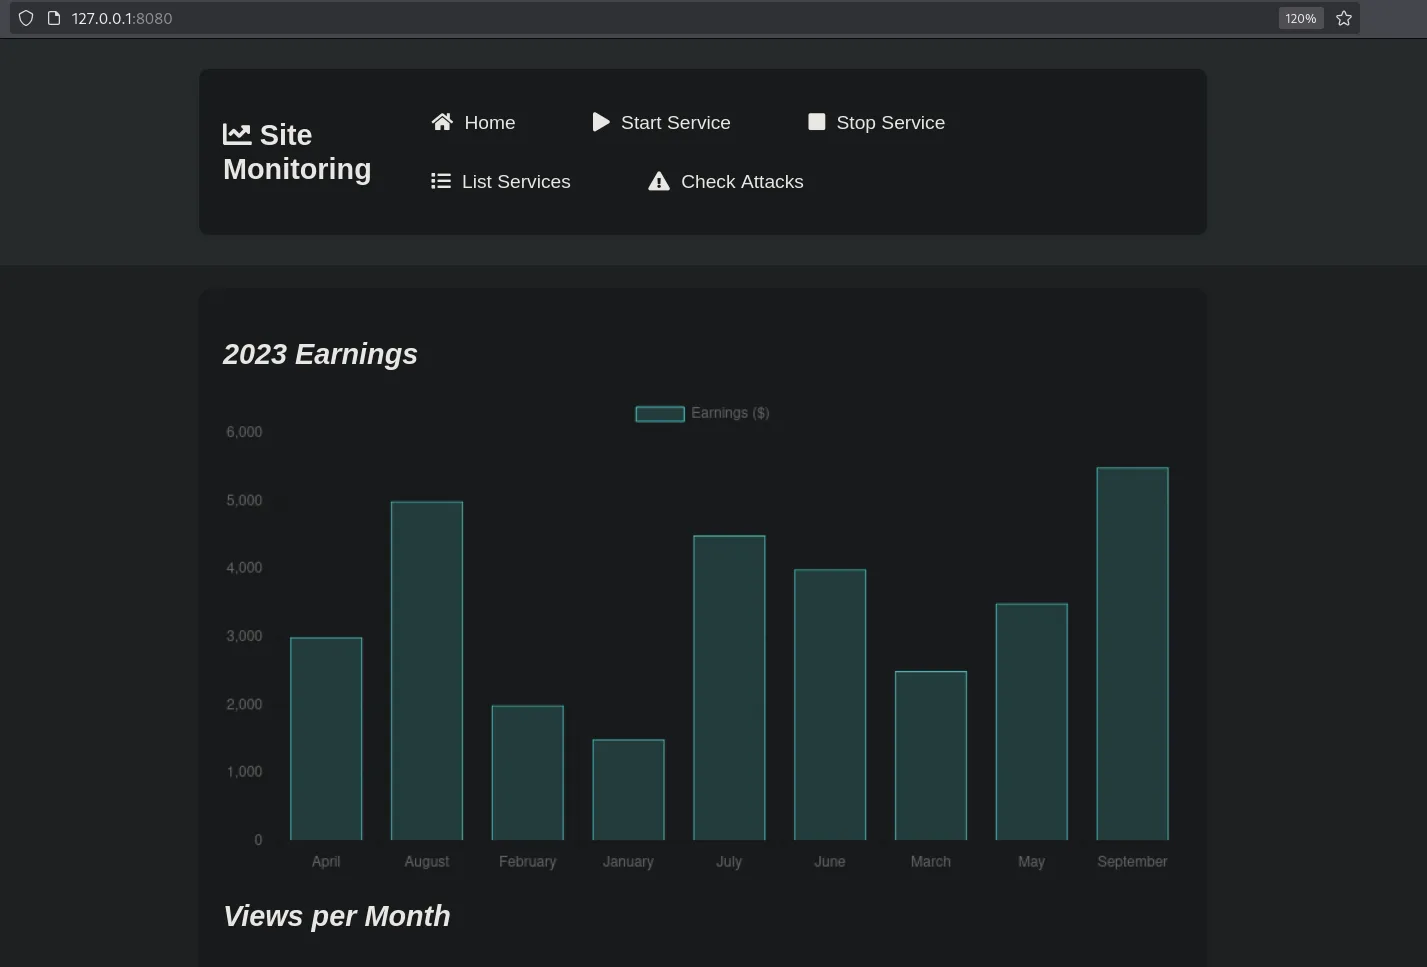The height and width of the screenshot is (967, 1427).
Task: Click the September earnings bar
Action: (x=1132, y=653)
